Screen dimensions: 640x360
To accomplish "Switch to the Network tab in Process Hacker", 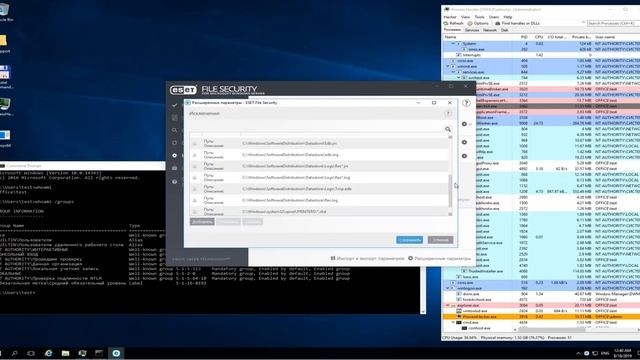I will (490, 30).
